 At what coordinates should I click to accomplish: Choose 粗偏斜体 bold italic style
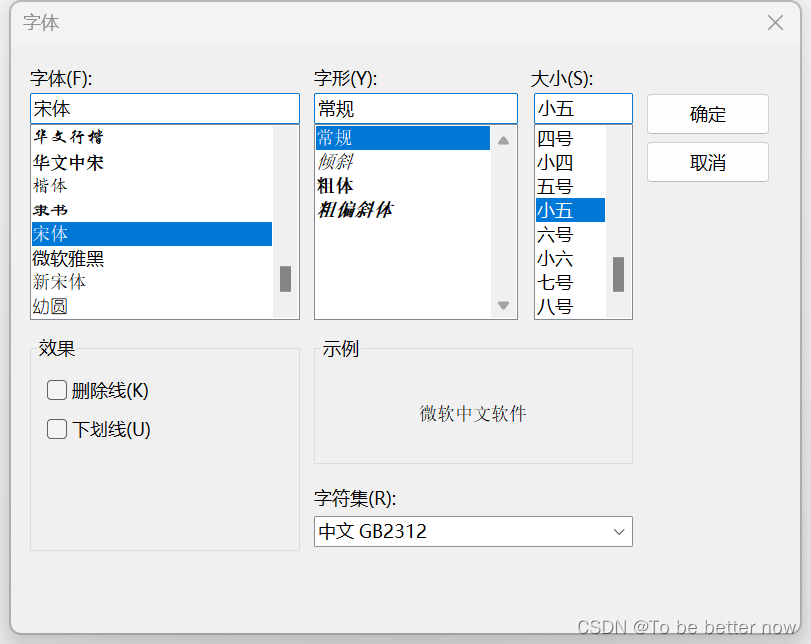(x=402, y=209)
